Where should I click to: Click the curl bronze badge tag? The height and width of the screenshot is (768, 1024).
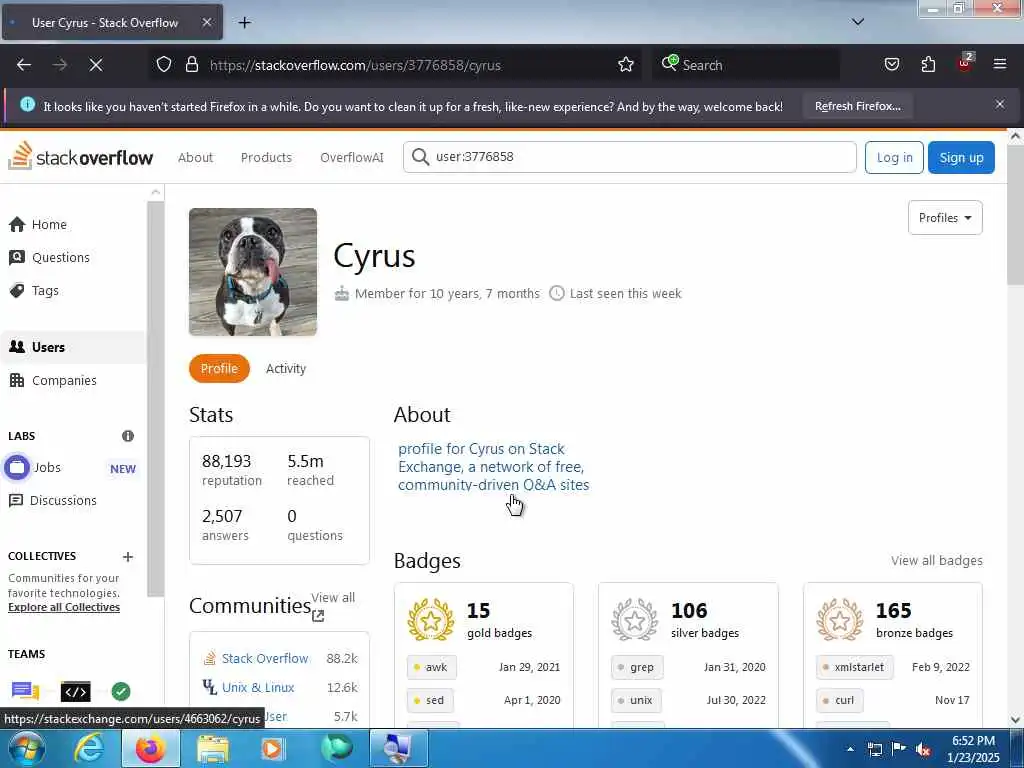click(x=840, y=700)
